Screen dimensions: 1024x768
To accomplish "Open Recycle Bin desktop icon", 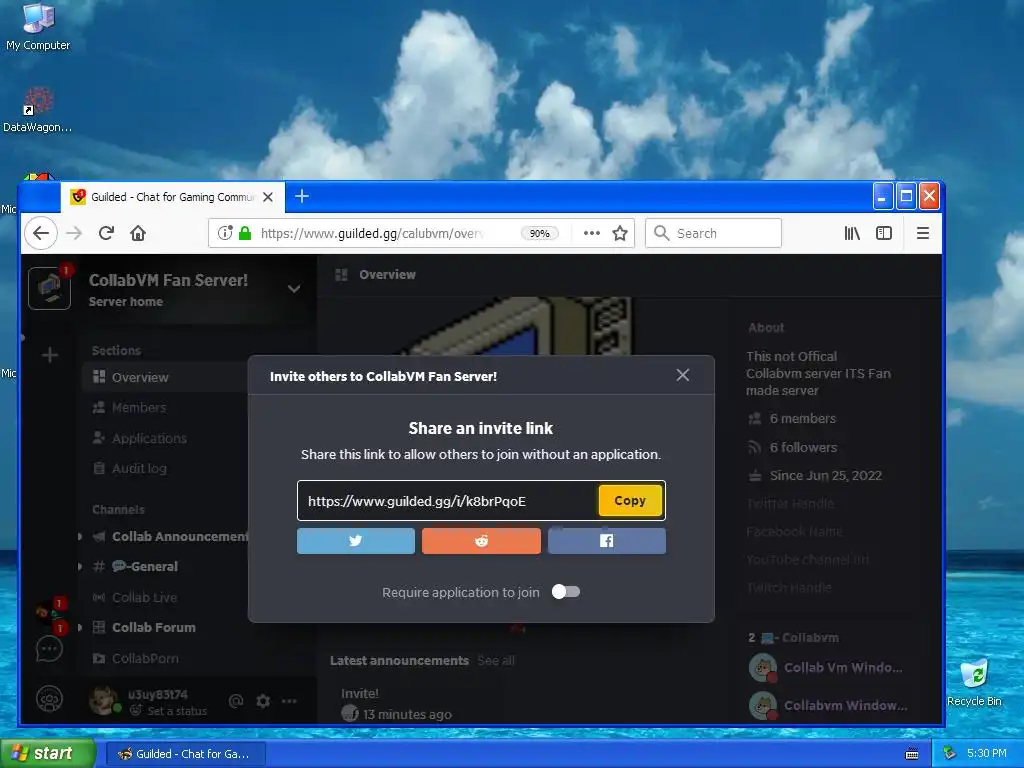I will pyautogui.click(x=974, y=683).
